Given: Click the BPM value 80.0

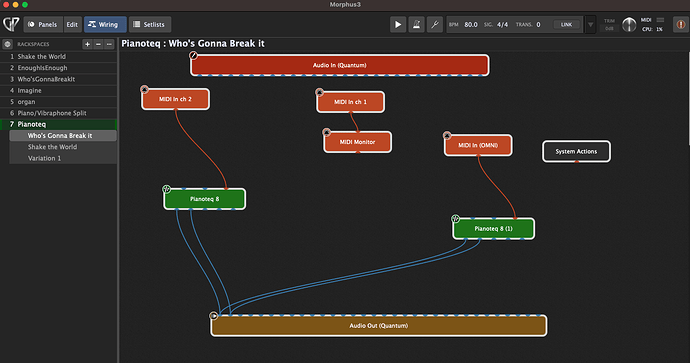Looking at the screenshot, I should point(470,25).
